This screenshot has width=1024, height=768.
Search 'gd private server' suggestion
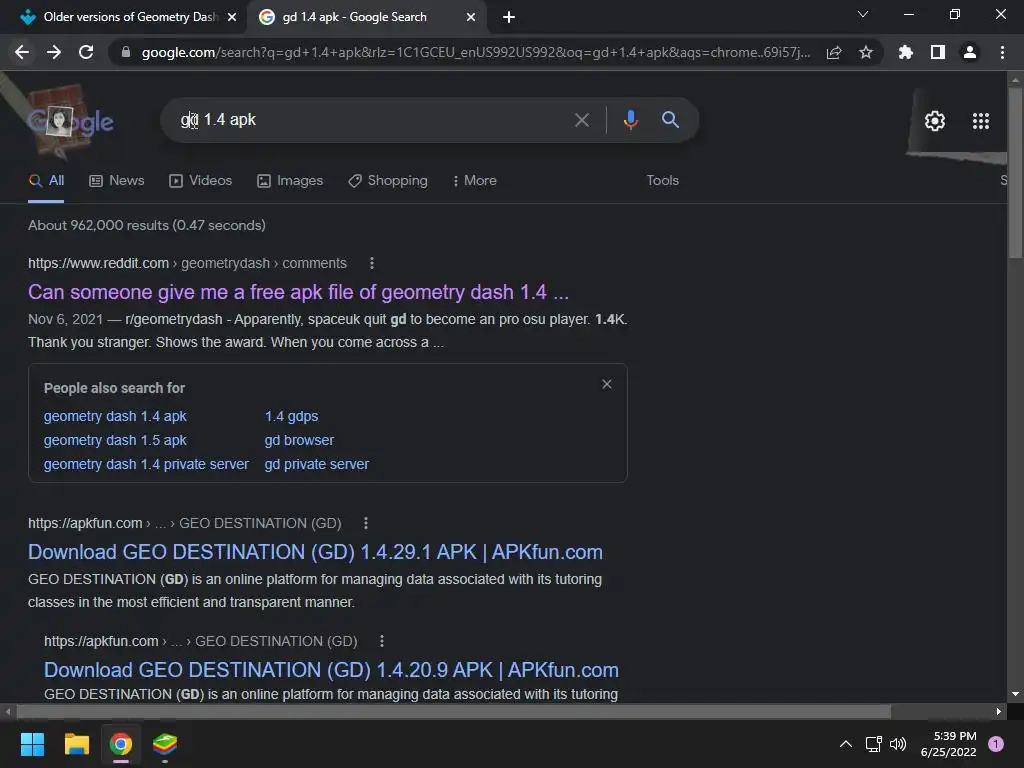(x=317, y=464)
